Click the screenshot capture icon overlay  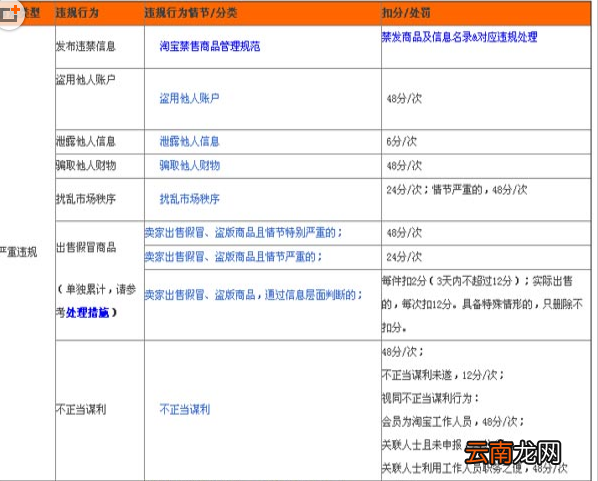pos(10,14)
